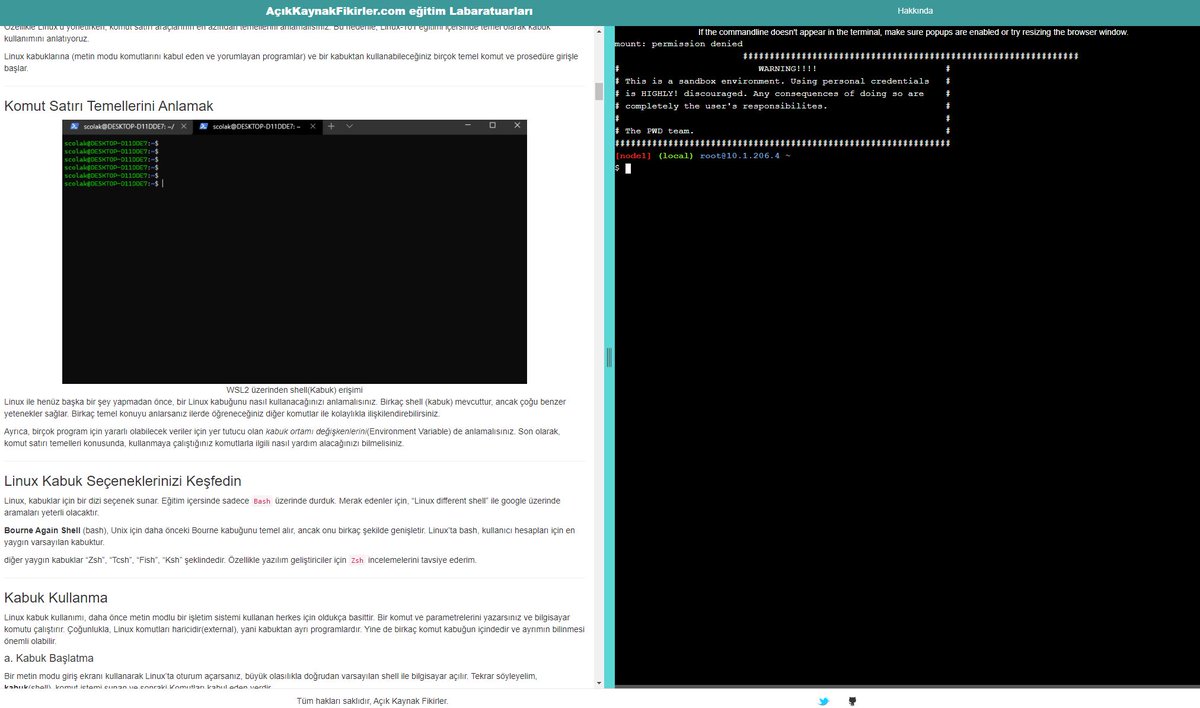Click the "Kabuk Kullanma" heading

(x=56, y=598)
